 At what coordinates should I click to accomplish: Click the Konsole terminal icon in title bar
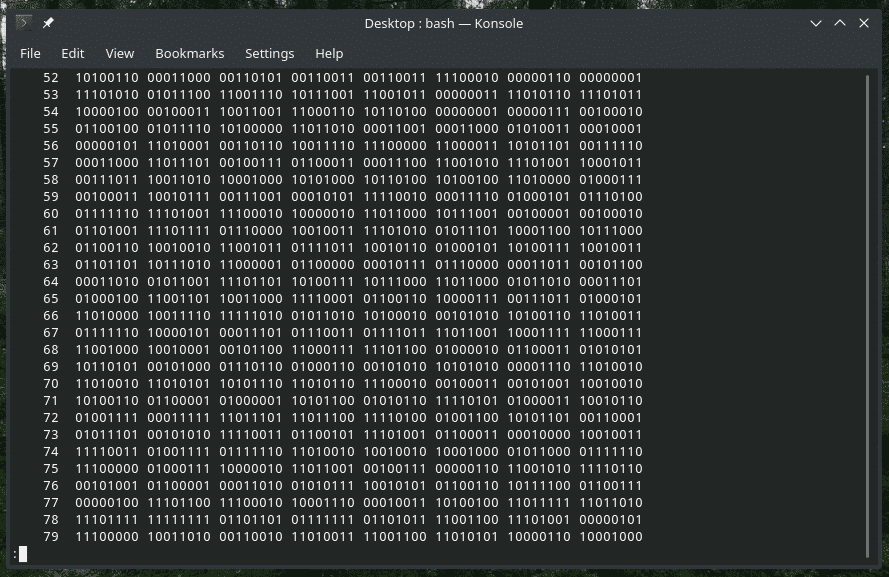(24, 23)
